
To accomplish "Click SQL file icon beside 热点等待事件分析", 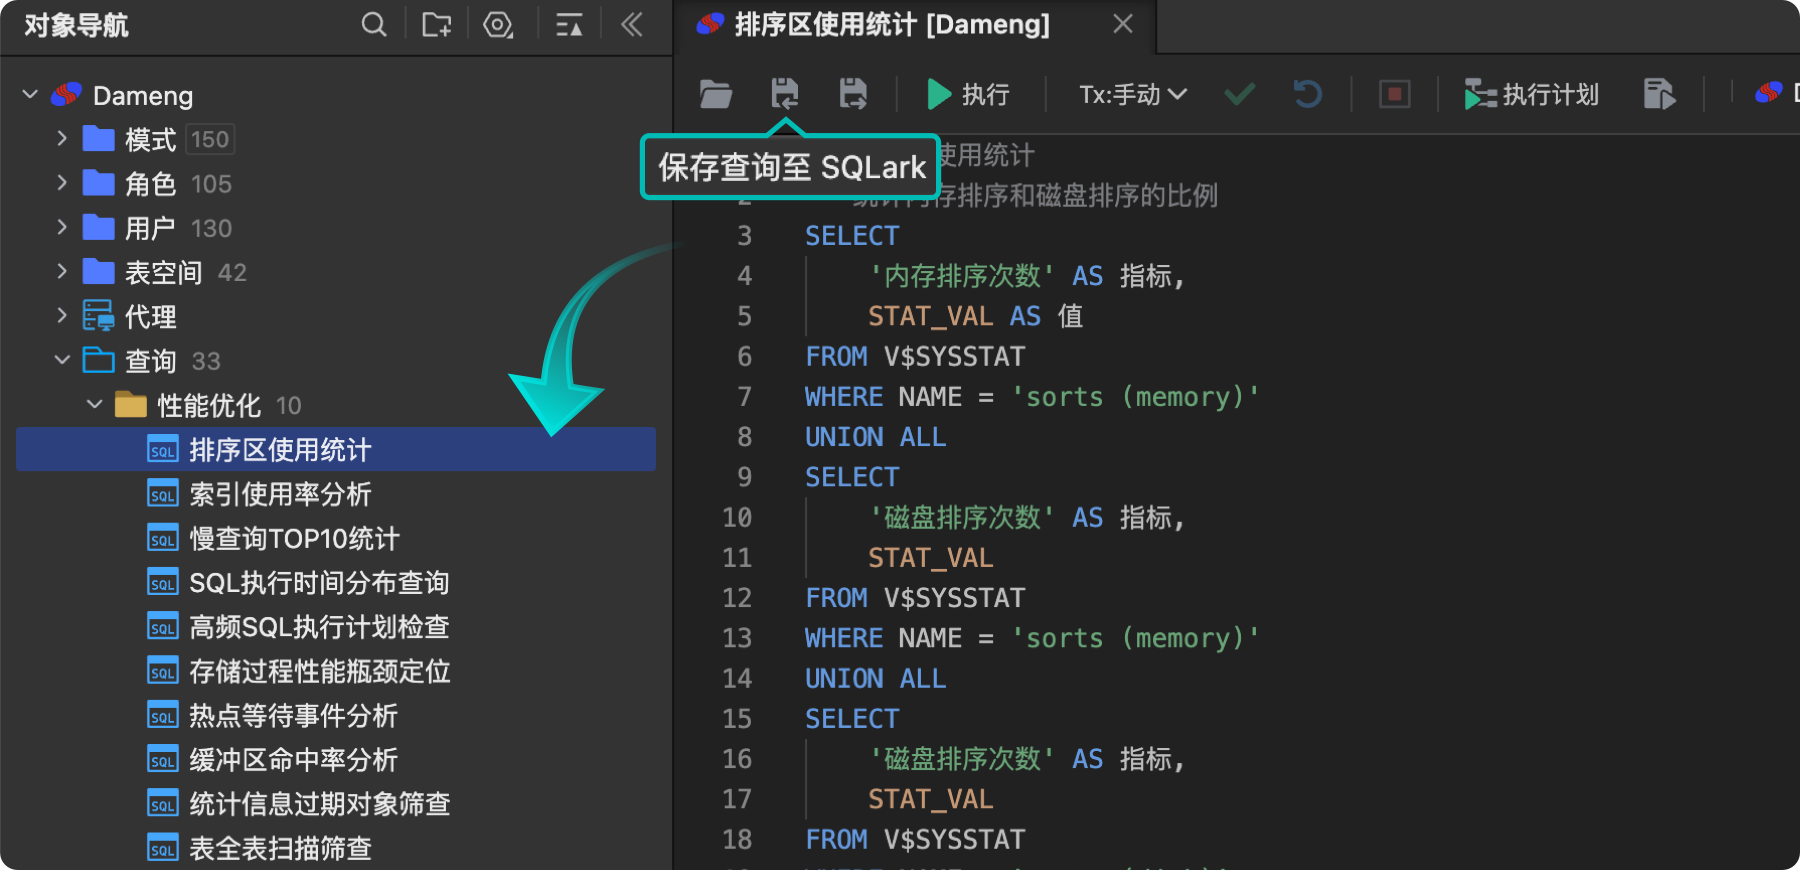I will click(163, 715).
